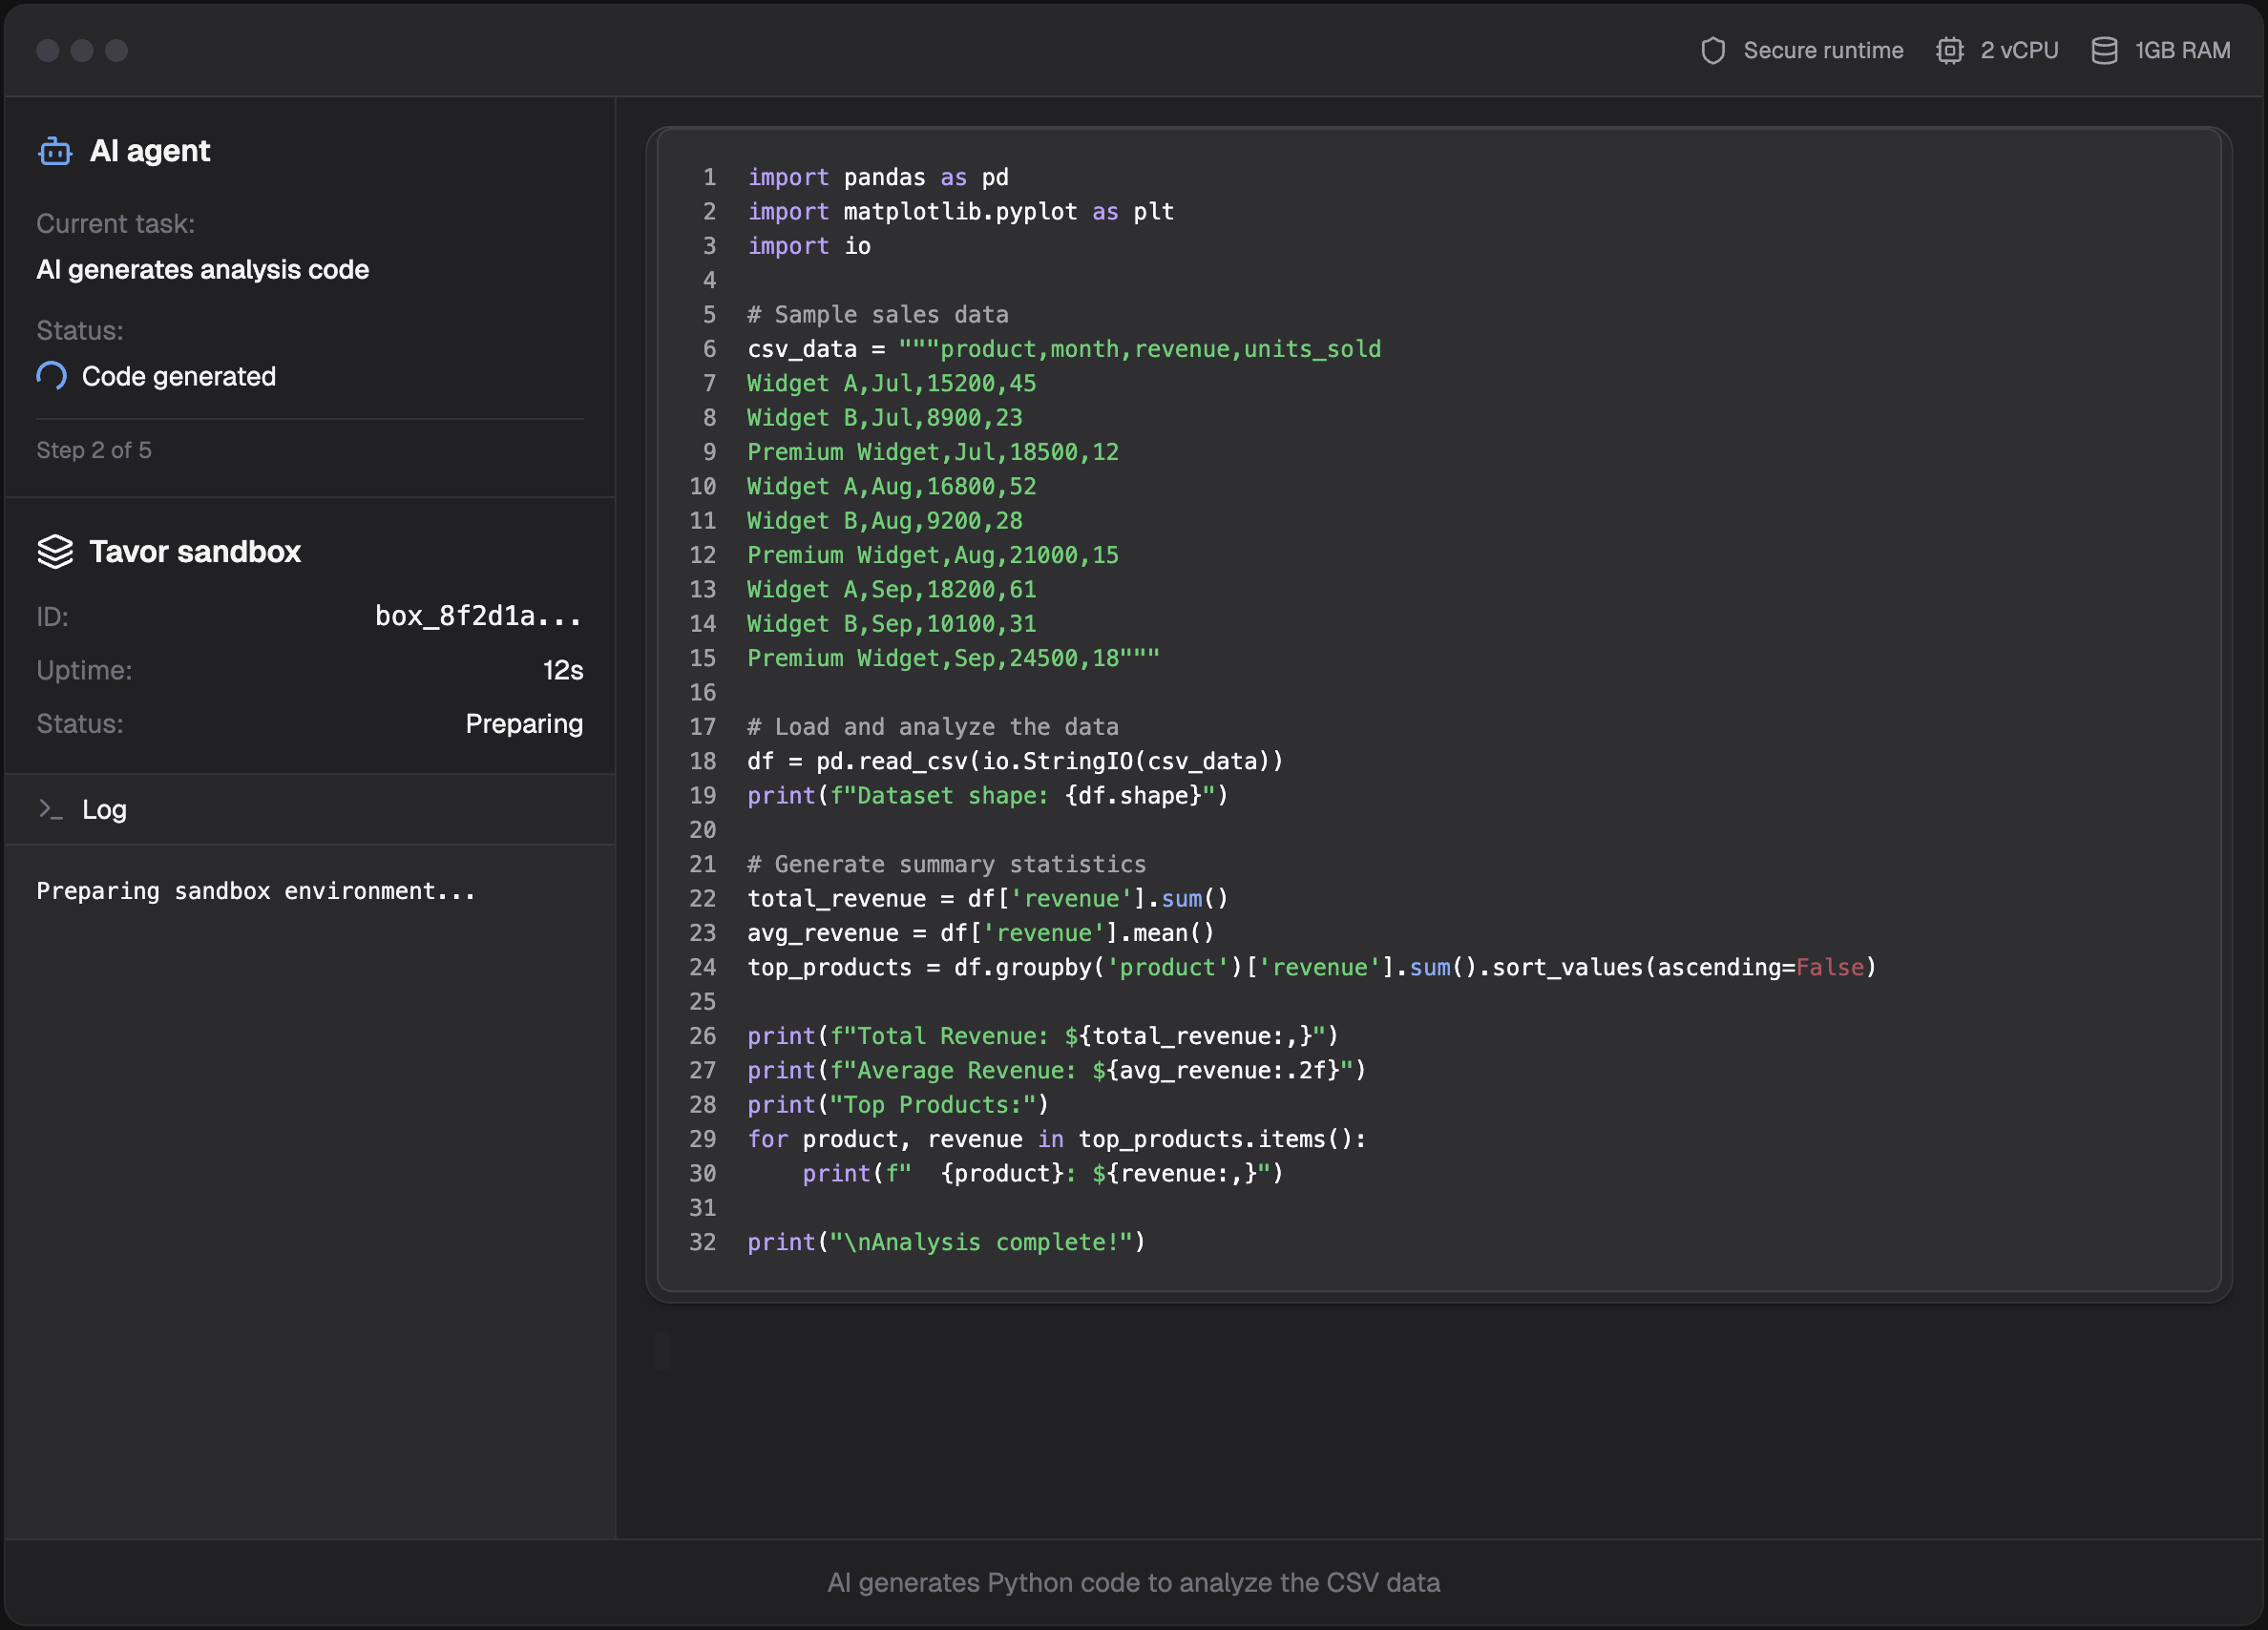Image resolution: width=2268 pixels, height=1630 pixels.
Task: Click the 'import io' code line
Action: point(809,246)
